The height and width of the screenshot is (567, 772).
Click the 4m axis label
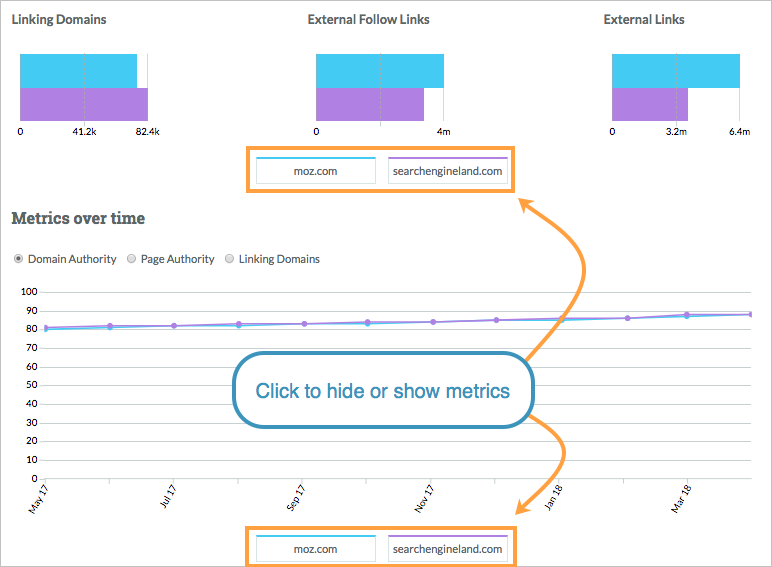444,131
